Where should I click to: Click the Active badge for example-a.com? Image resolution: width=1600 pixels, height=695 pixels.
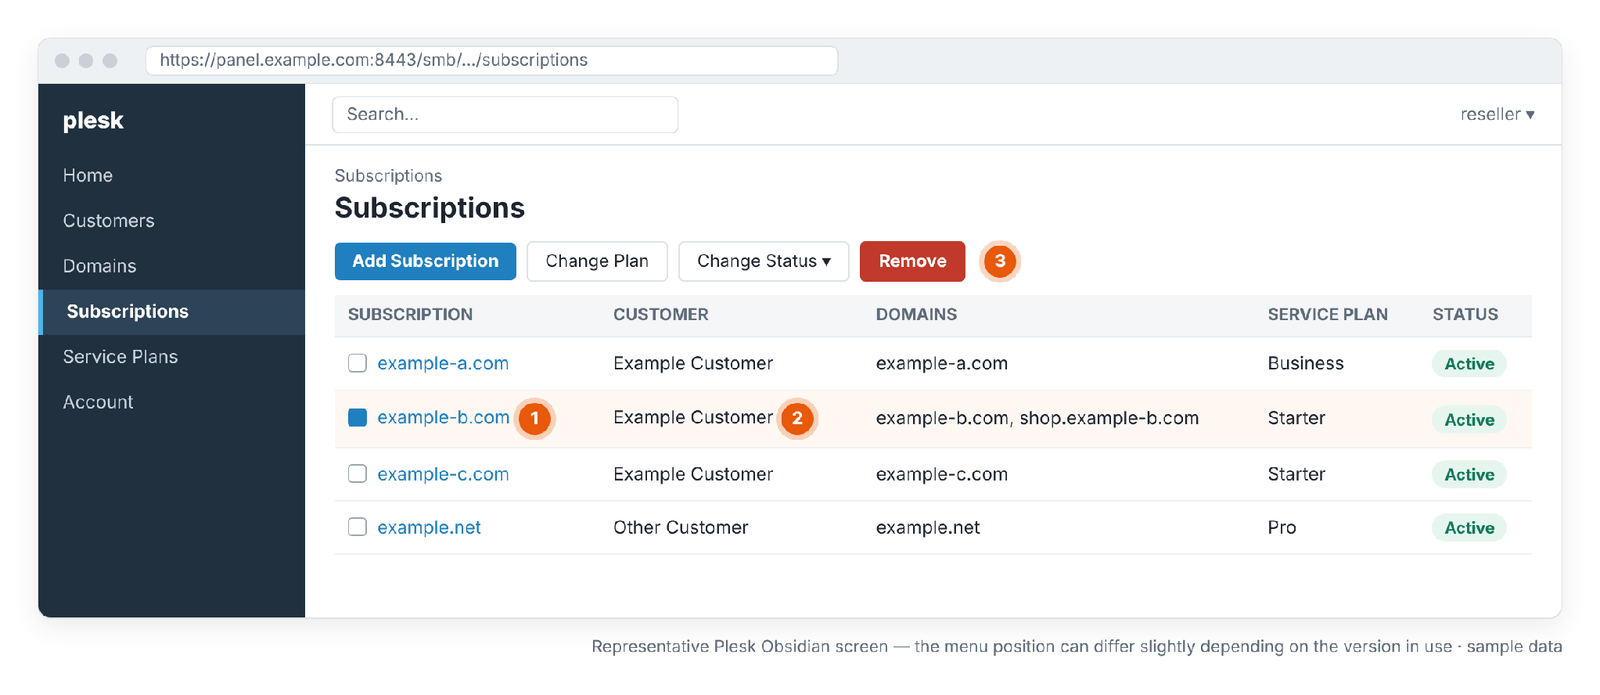(x=1469, y=364)
